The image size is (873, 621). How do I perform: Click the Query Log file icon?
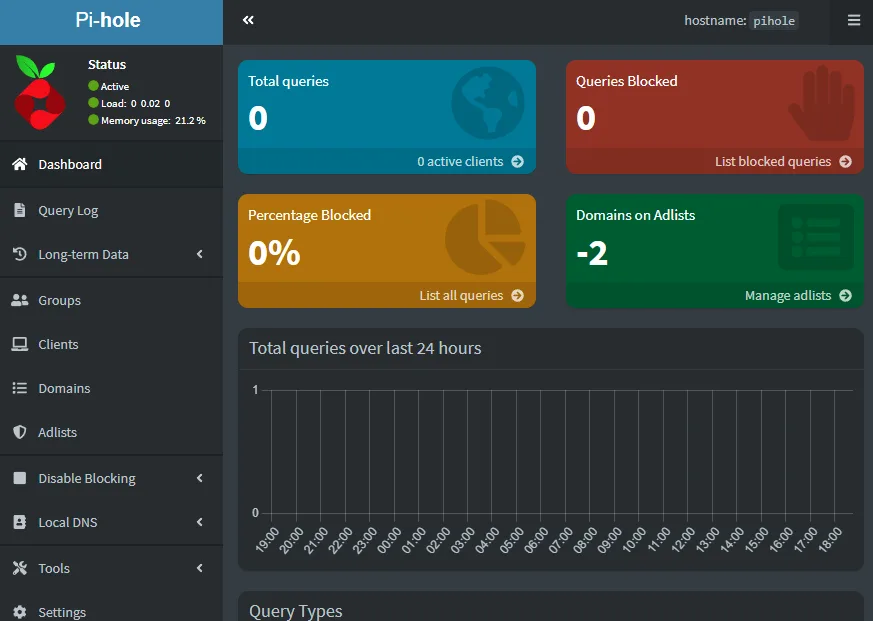19,210
